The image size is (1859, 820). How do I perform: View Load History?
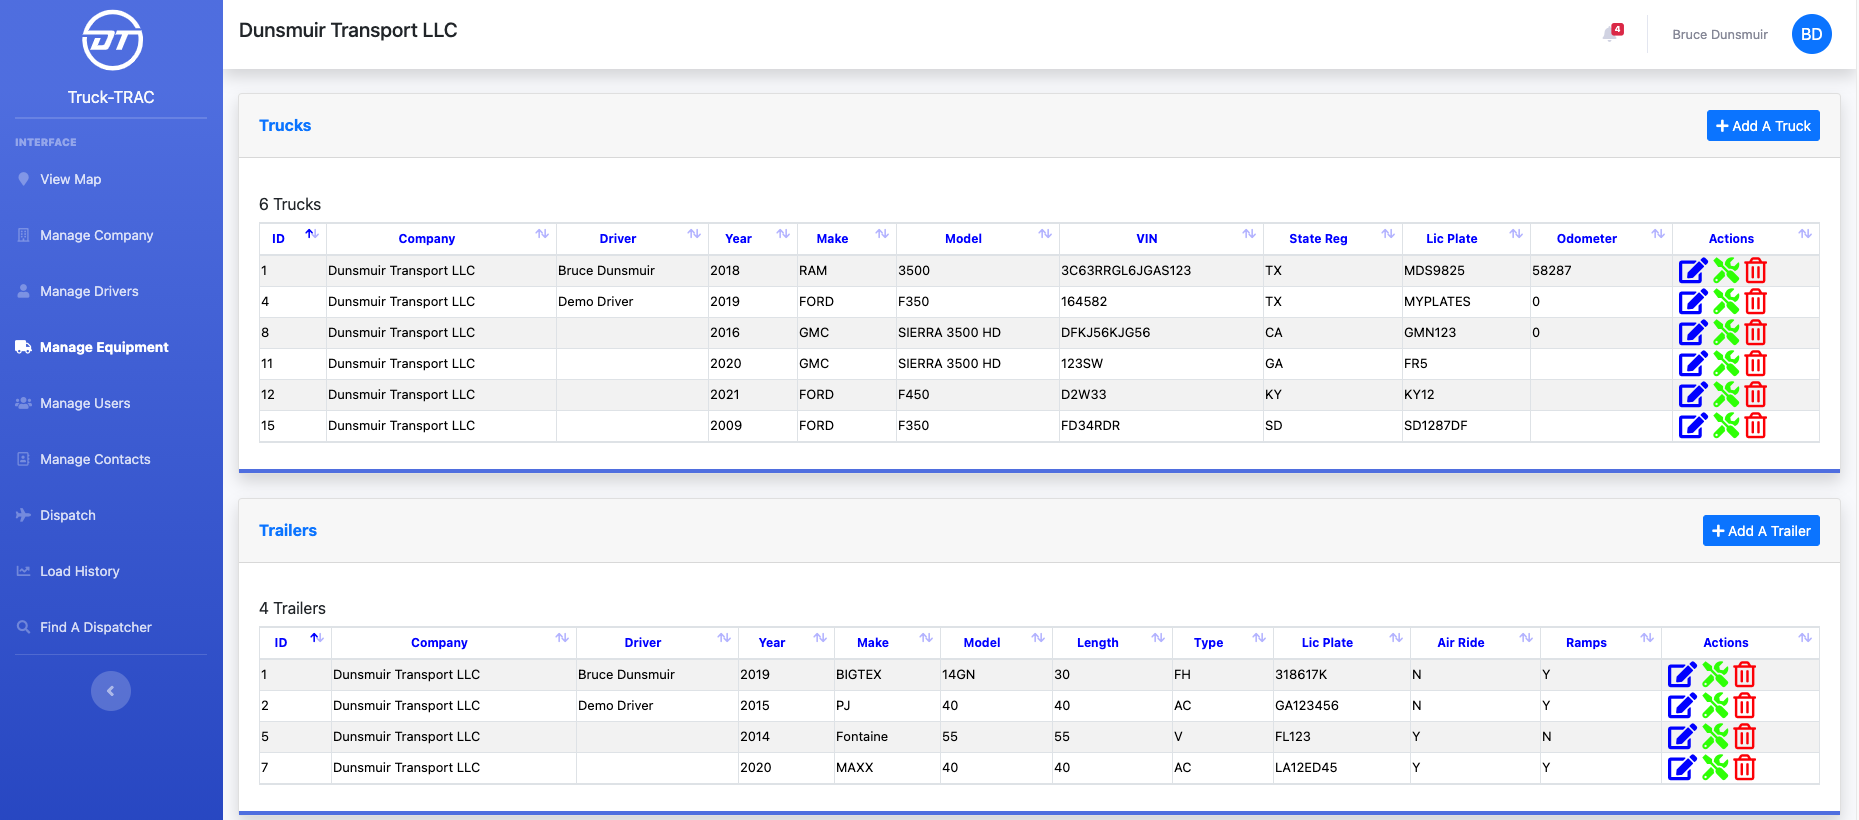pyautogui.click(x=80, y=571)
